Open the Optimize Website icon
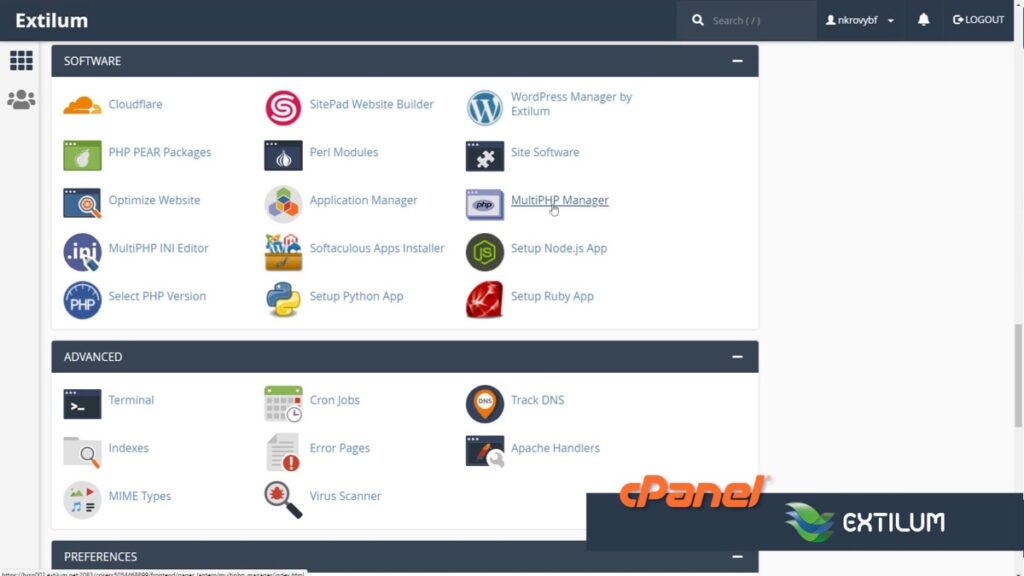This screenshot has height=576, width=1024. (x=82, y=203)
